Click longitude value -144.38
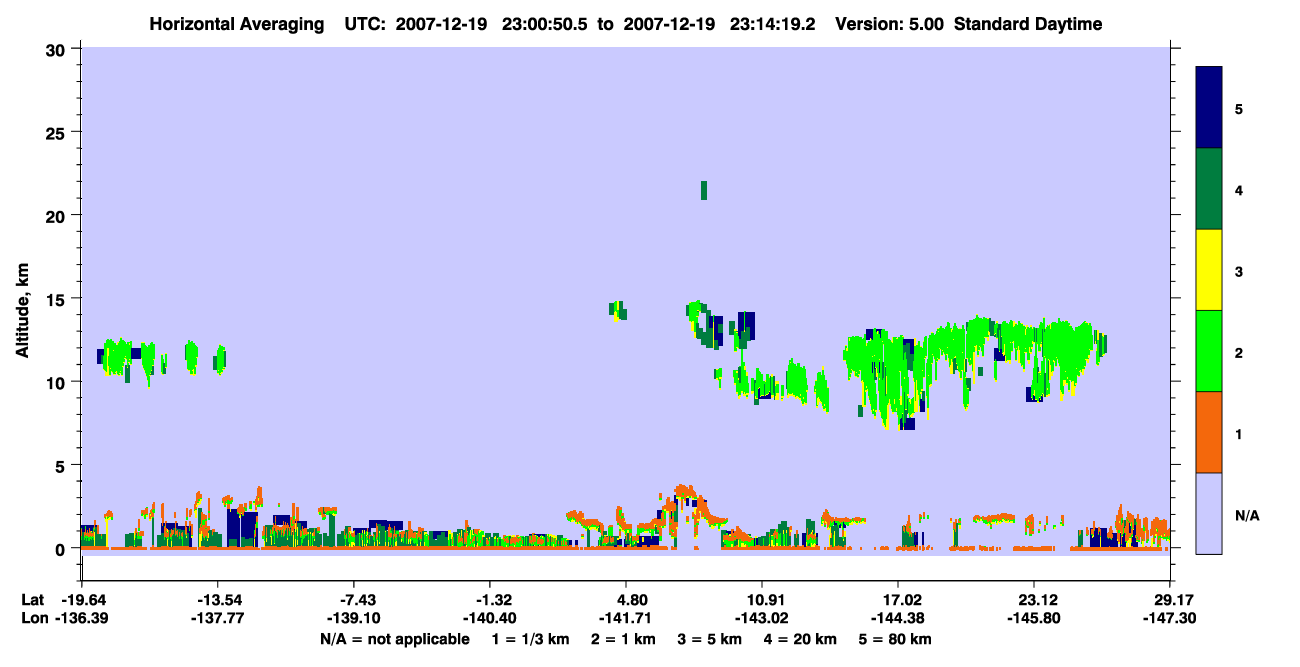The image size is (1300, 667). [x=898, y=619]
